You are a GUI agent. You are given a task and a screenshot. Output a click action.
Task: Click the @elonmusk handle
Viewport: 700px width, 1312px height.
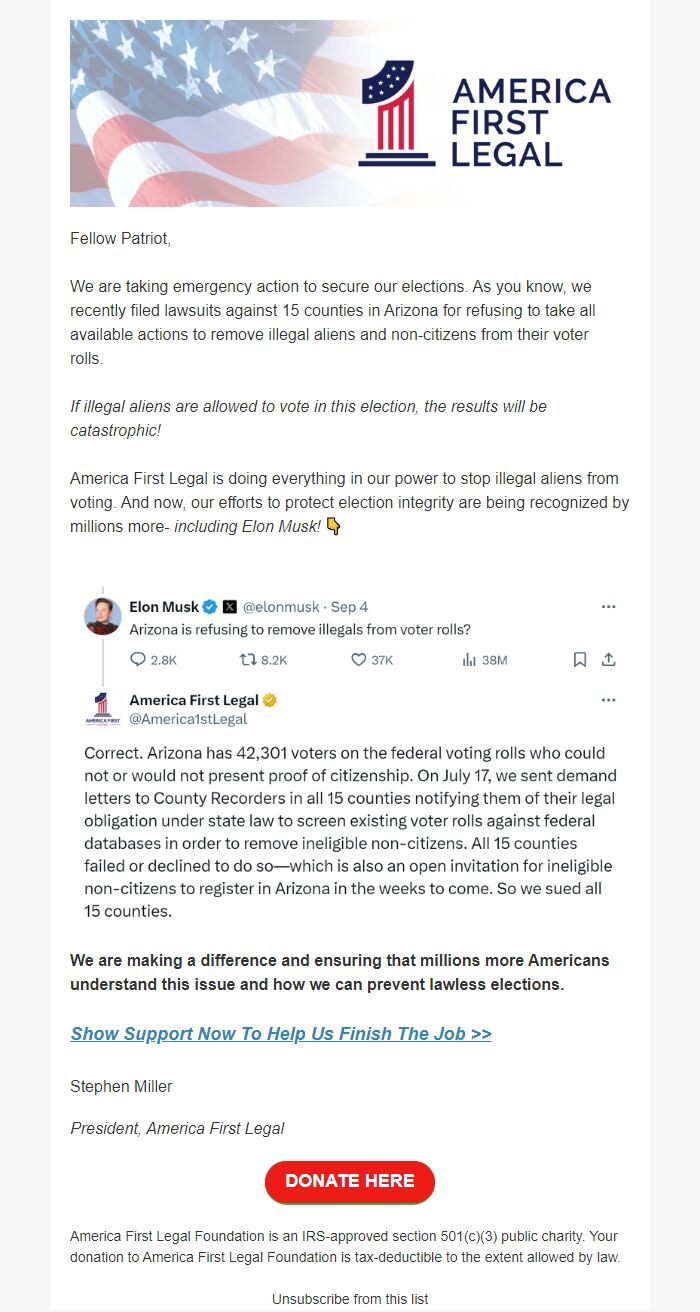click(x=282, y=607)
